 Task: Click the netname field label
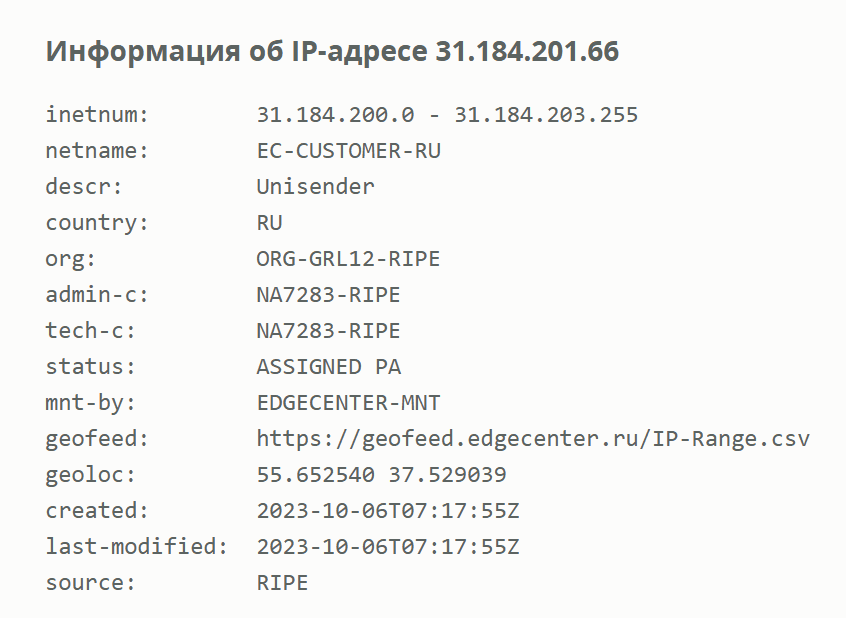coord(97,151)
